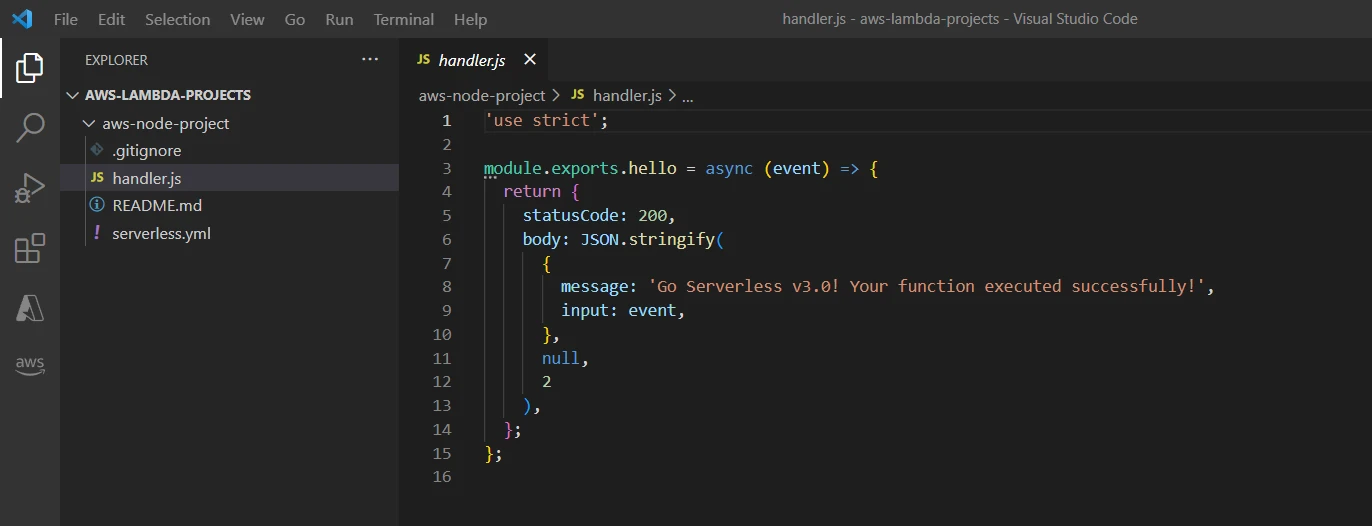Viewport: 1372px width, 526px height.
Task: Click the Explorer more actions ellipsis
Action: tap(370, 60)
